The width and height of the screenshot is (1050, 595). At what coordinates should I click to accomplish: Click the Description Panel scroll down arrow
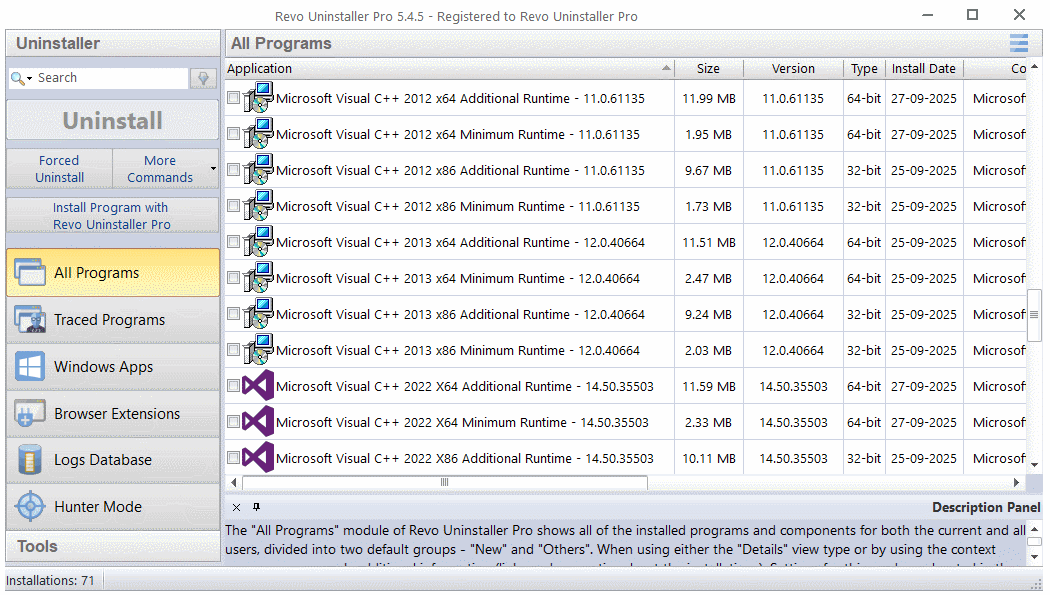coord(1035,557)
